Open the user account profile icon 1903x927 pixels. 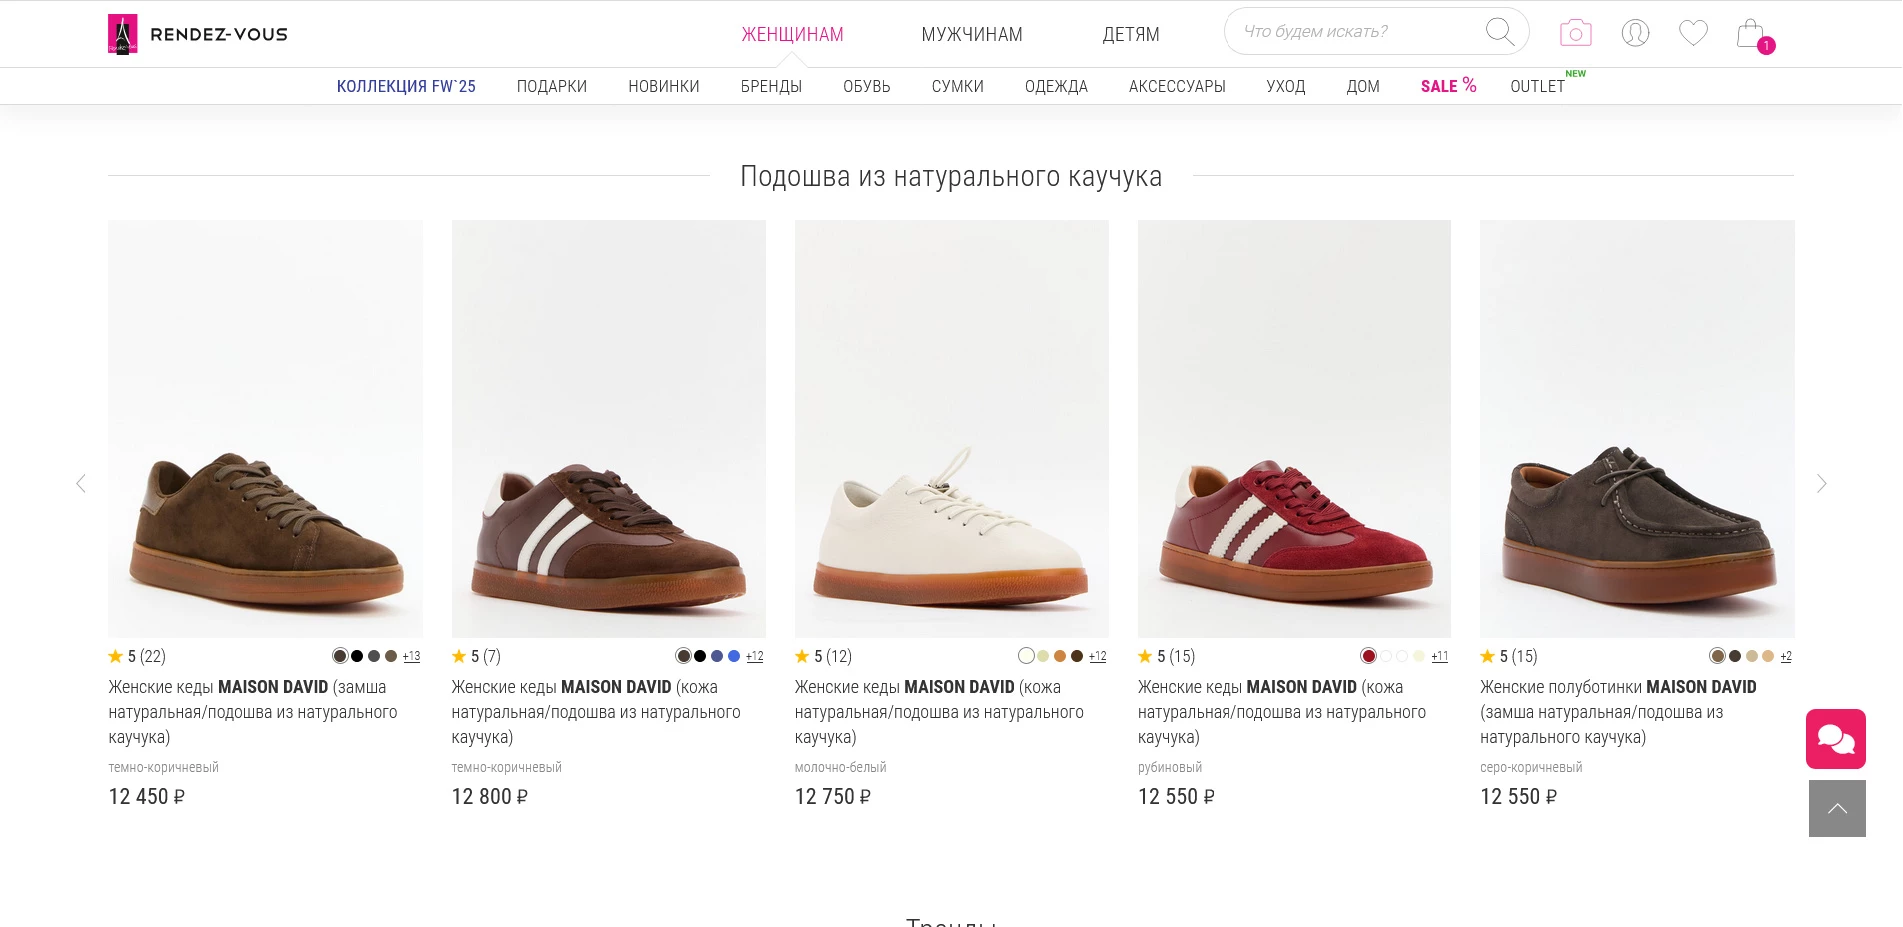pyautogui.click(x=1633, y=32)
